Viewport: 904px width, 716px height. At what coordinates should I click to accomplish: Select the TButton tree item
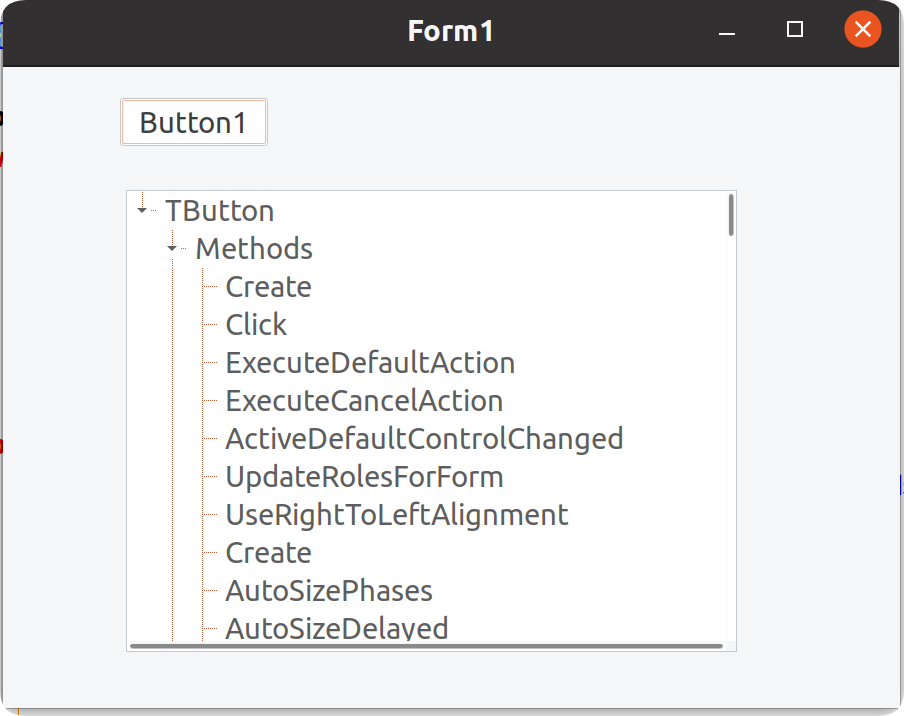[219, 211]
